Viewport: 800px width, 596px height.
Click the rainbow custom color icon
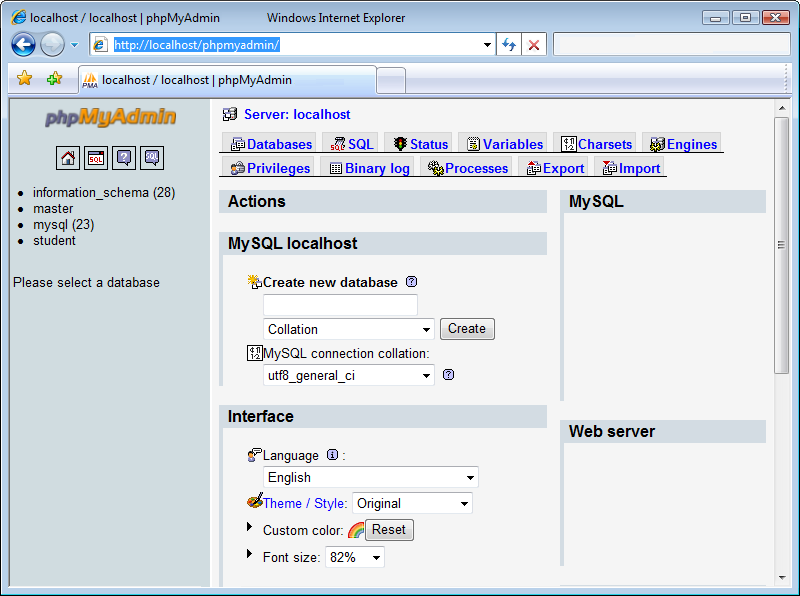pos(356,530)
